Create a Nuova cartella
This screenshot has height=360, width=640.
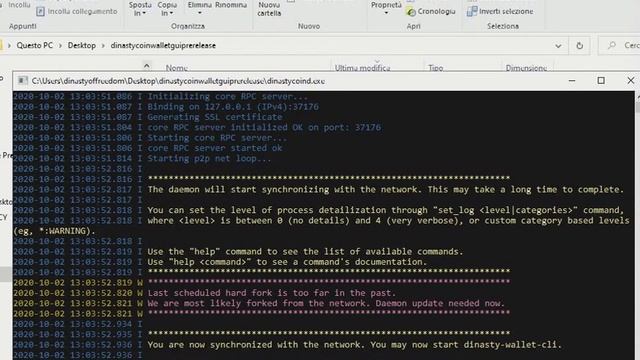pyautogui.click(x=269, y=9)
